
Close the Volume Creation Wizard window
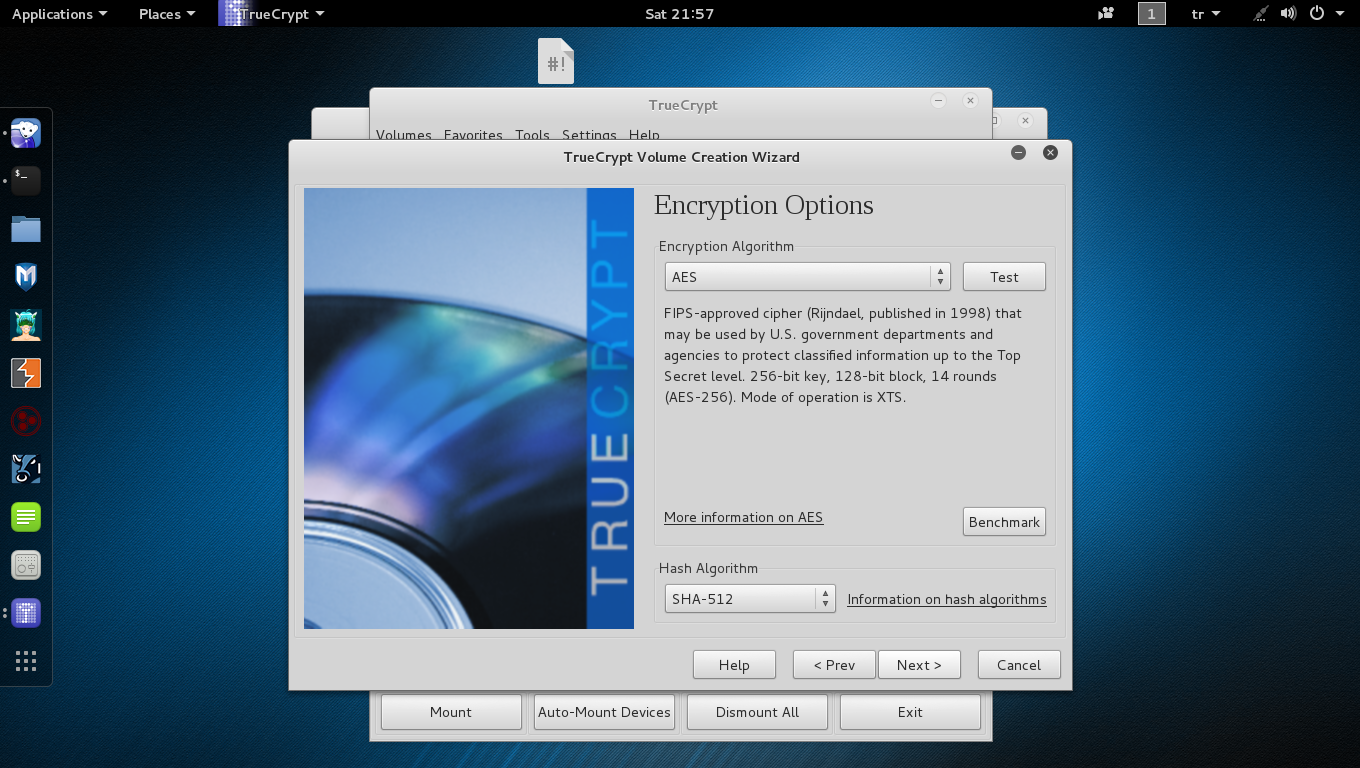(1050, 153)
